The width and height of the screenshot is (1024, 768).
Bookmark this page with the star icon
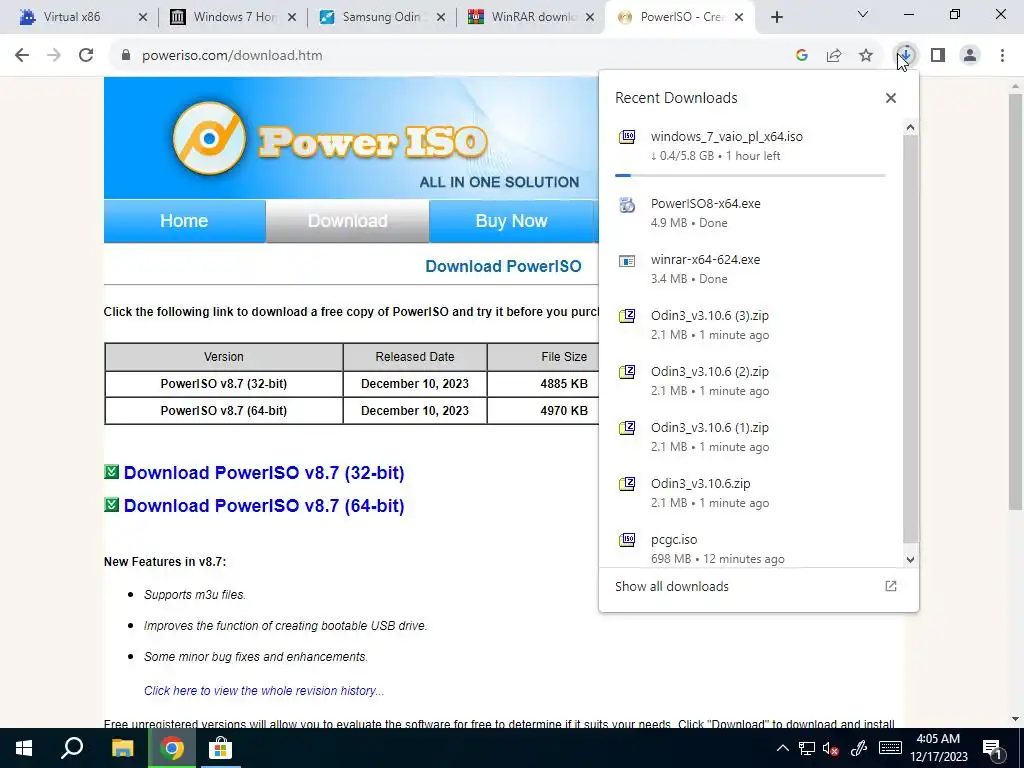[x=866, y=56]
